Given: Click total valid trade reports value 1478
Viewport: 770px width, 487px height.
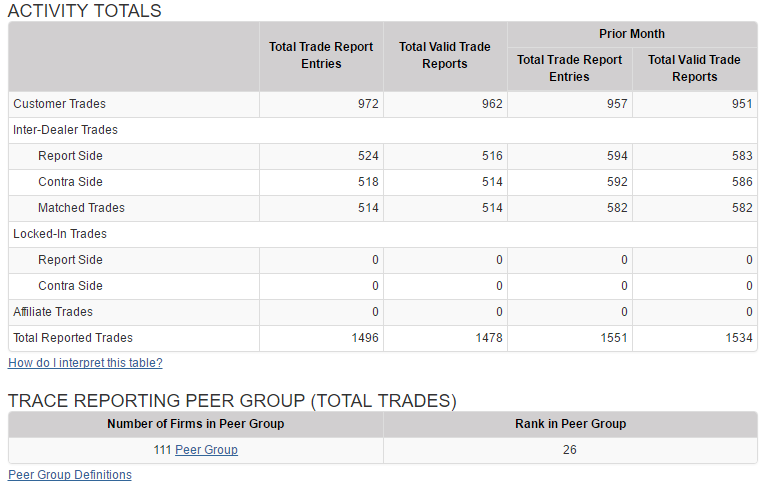Looking at the screenshot, I should click(x=489, y=338).
